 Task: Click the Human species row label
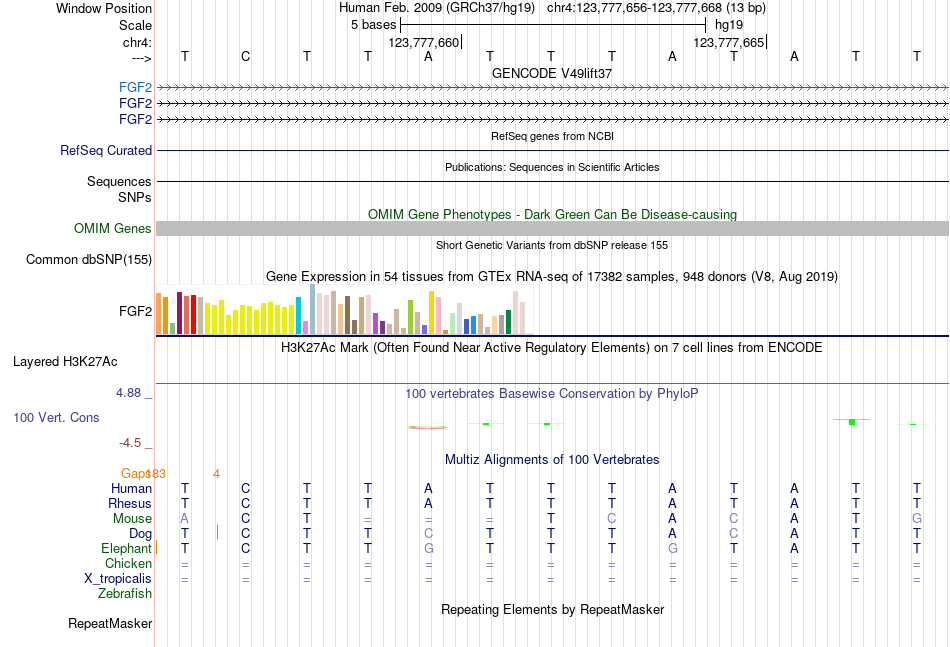[x=131, y=488]
